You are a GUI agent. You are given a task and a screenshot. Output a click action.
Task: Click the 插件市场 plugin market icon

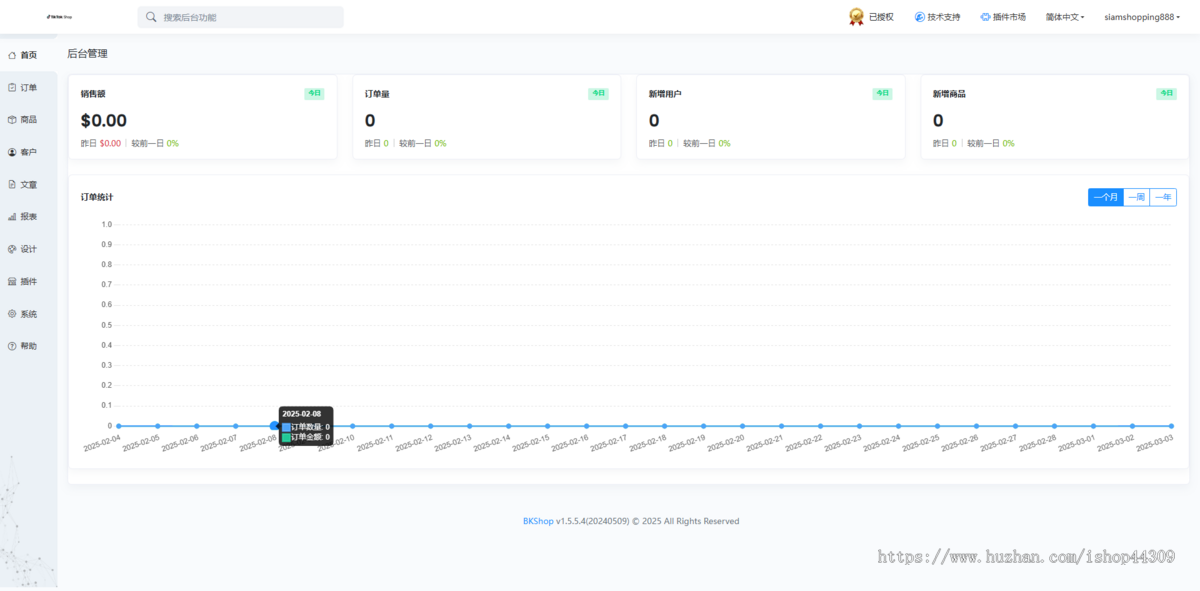pos(985,17)
